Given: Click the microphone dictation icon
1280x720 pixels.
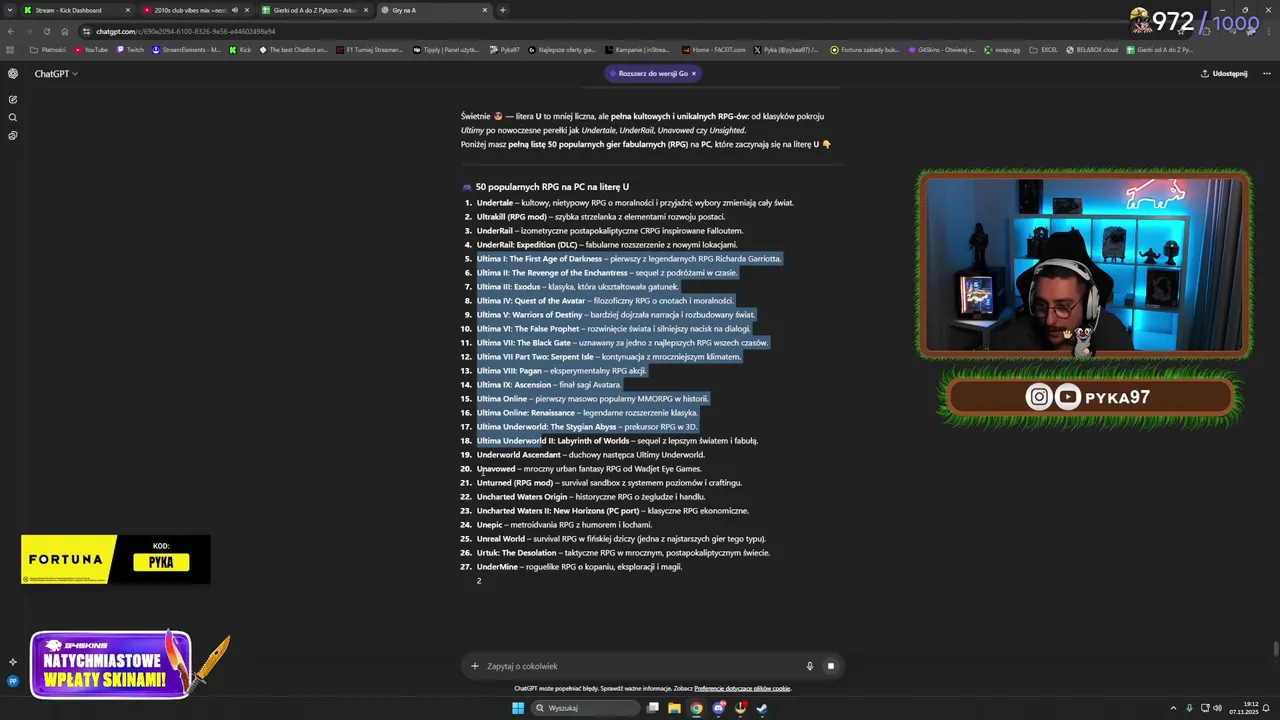Looking at the screenshot, I should 810,666.
